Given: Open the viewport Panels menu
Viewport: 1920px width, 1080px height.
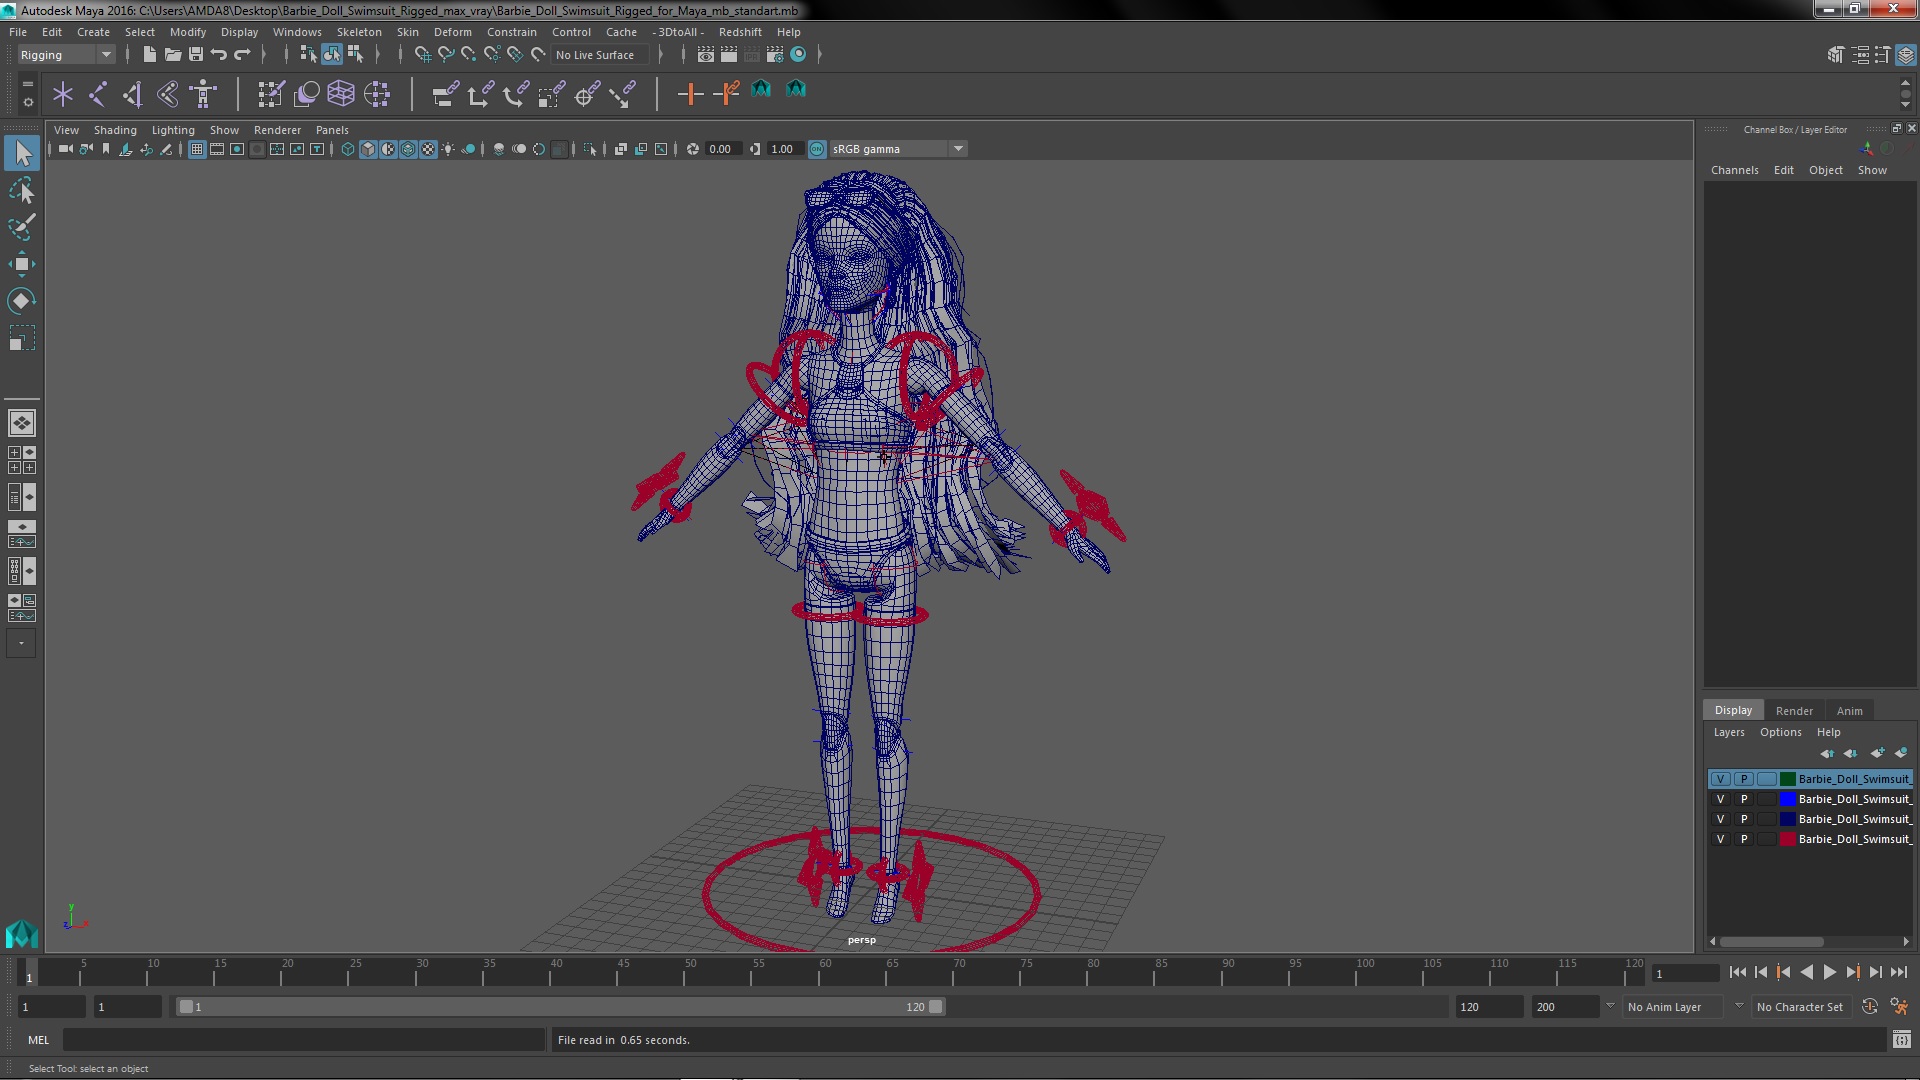Looking at the screenshot, I should pos(332,130).
